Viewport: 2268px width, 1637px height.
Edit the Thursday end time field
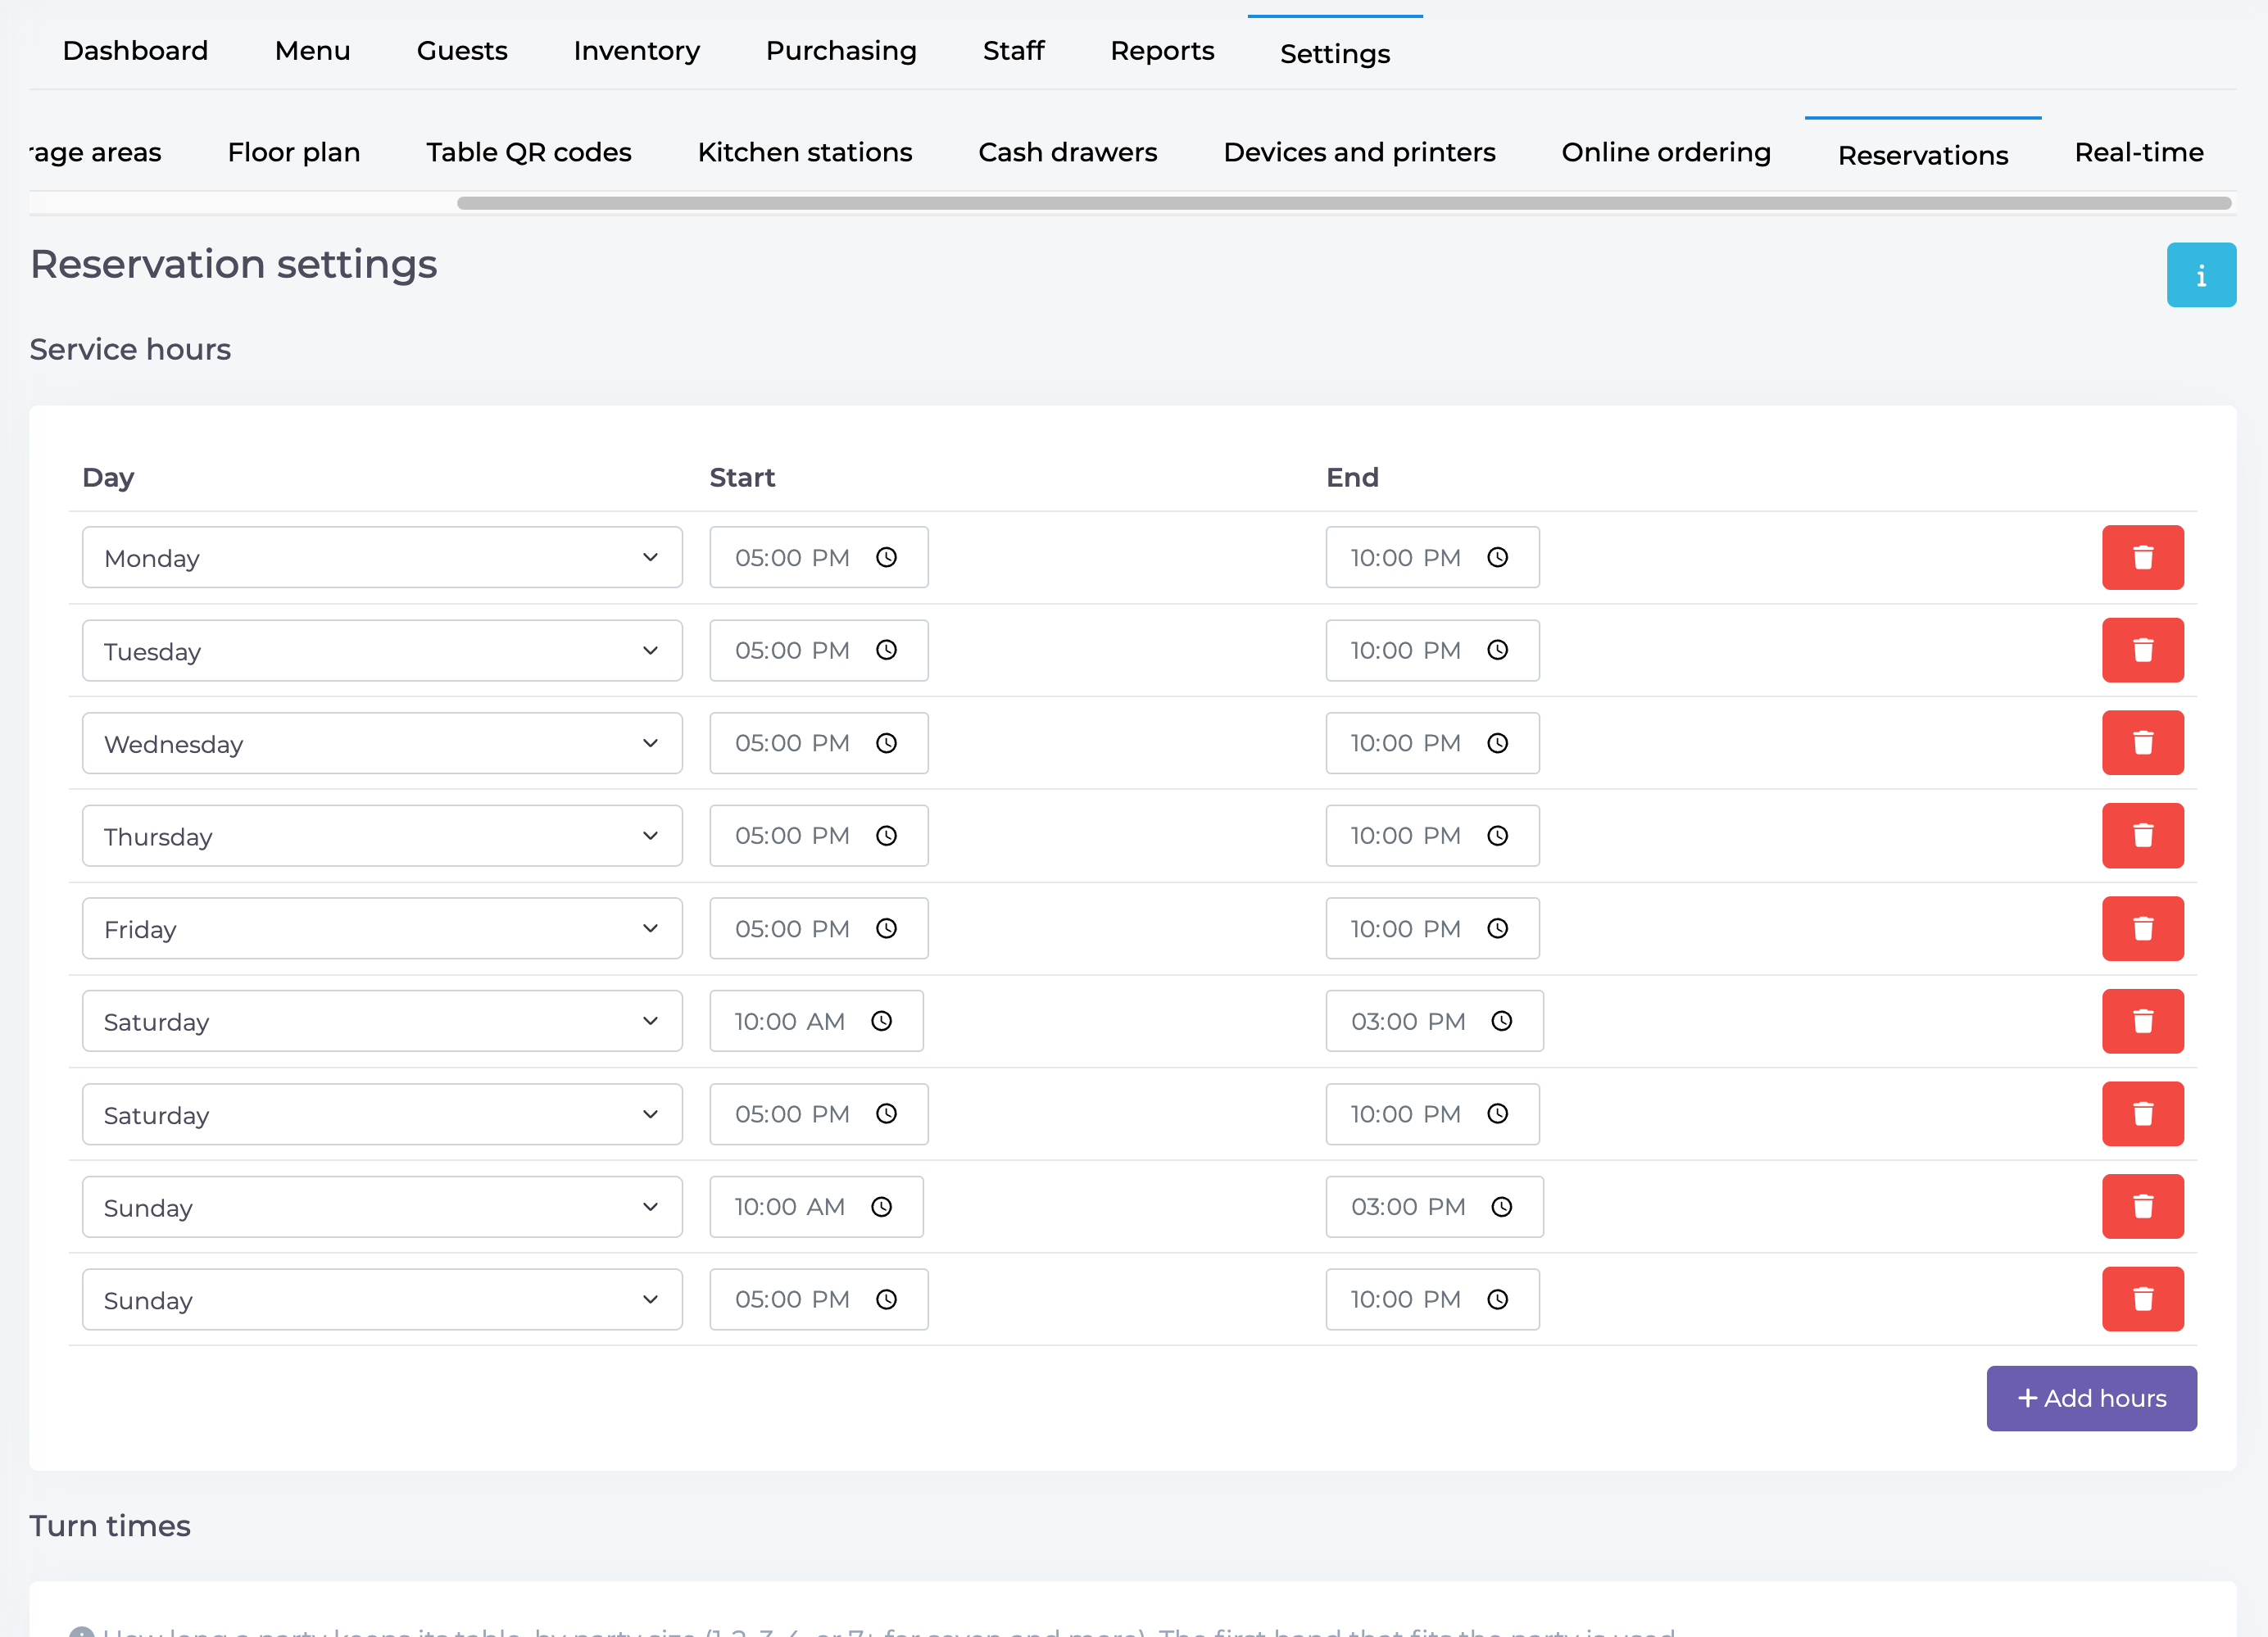(x=1432, y=836)
